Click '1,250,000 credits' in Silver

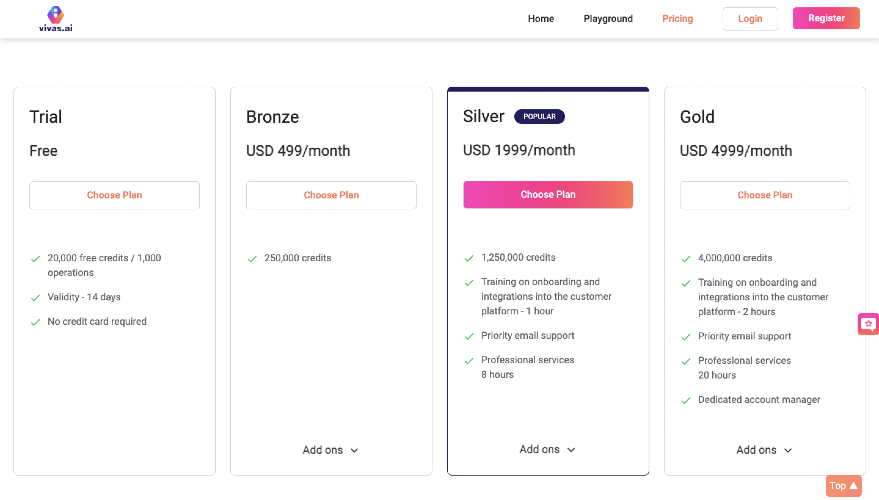click(x=519, y=257)
